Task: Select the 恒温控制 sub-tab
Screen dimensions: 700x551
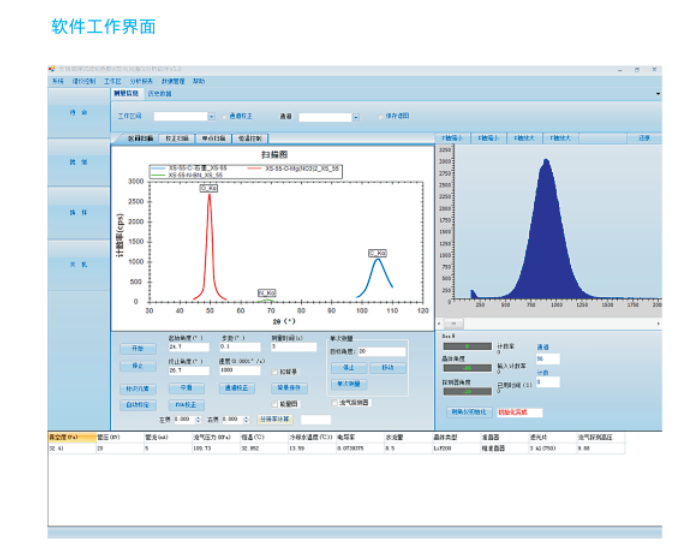Action: pyautogui.click(x=250, y=138)
